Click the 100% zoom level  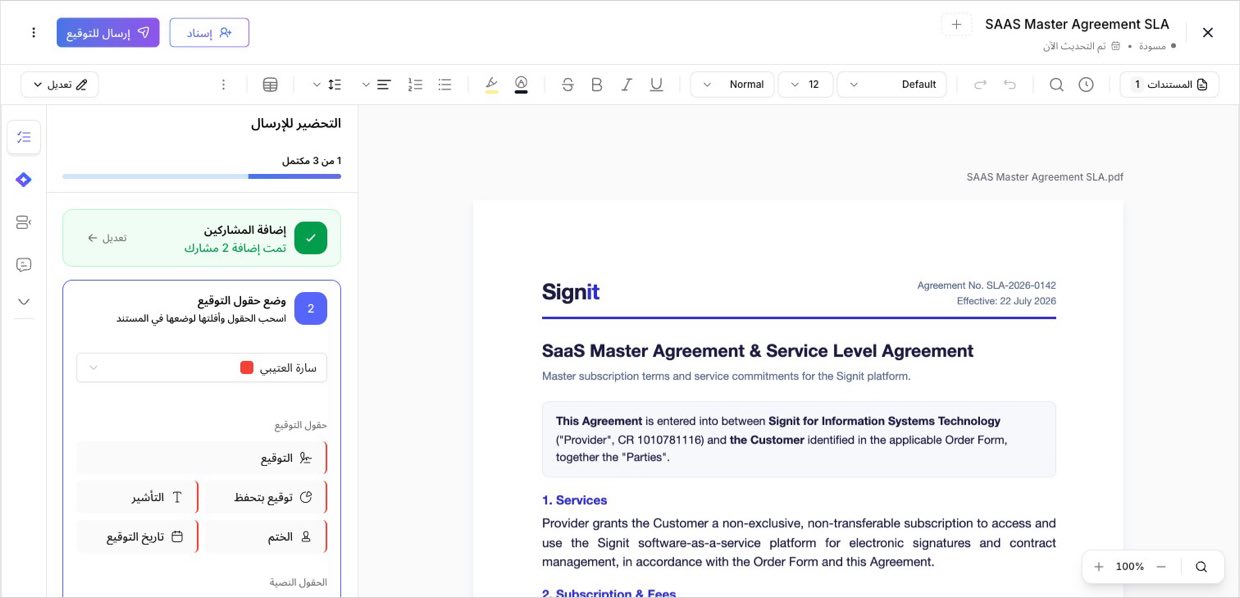1130,567
